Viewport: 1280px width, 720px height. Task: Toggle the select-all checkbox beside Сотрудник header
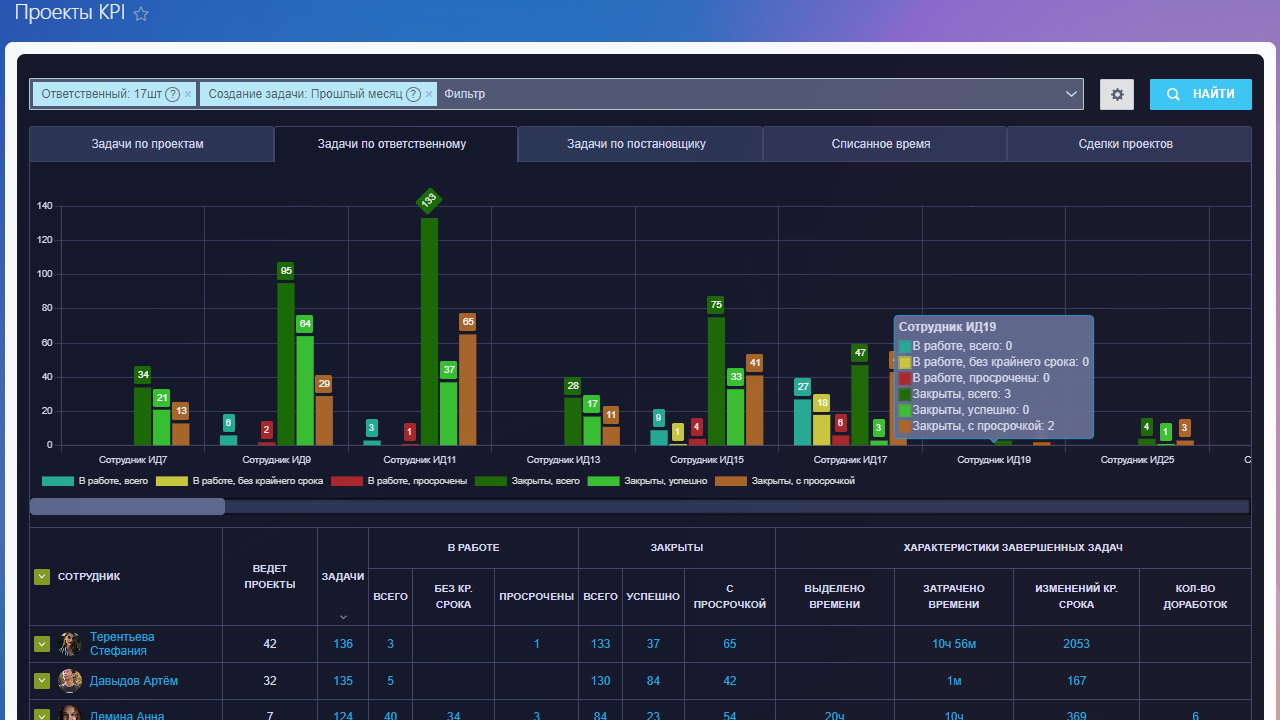pyautogui.click(x=42, y=576)
